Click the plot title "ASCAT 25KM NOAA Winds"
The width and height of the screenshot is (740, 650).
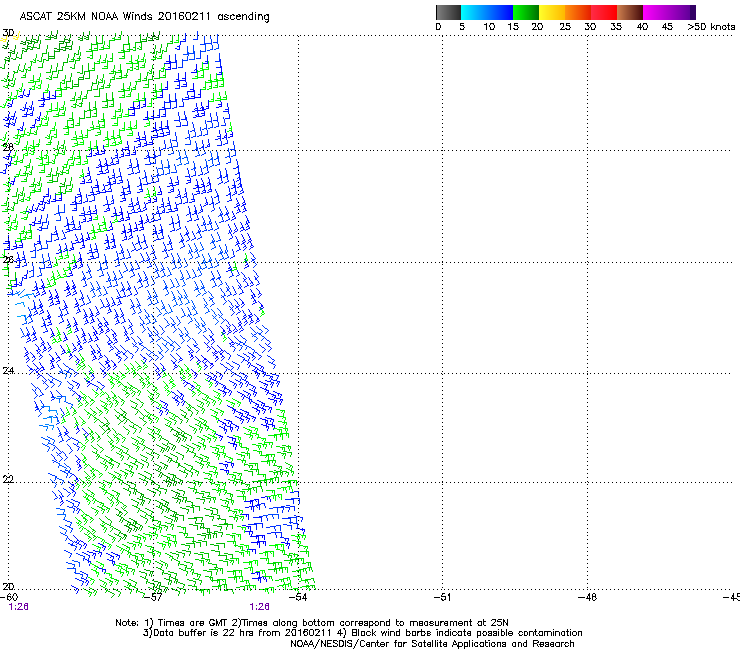point(87,17)
